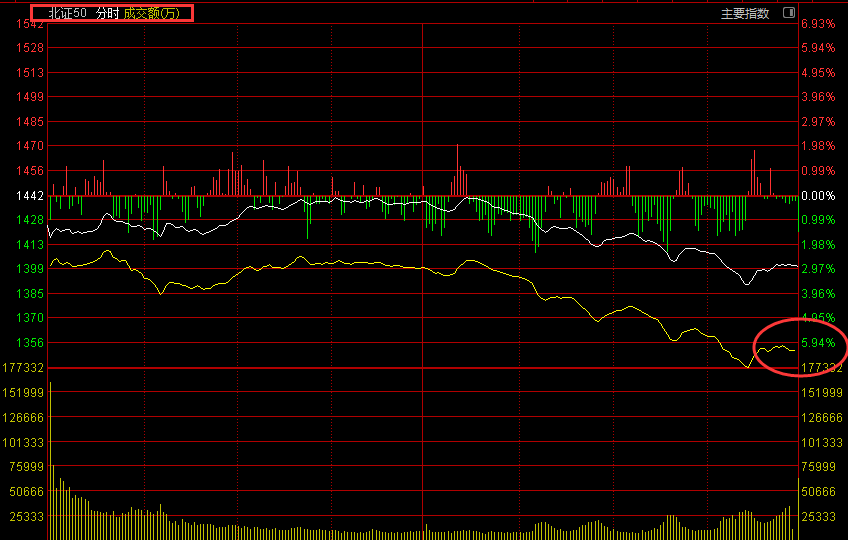Click the 1485 price axis label
848x540 pixels.
[x=30, y=122]
